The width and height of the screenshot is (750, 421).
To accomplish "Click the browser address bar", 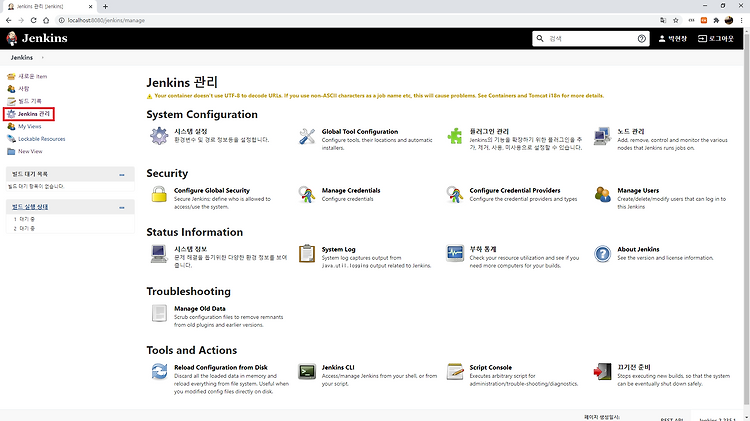I will pos(356,20).
